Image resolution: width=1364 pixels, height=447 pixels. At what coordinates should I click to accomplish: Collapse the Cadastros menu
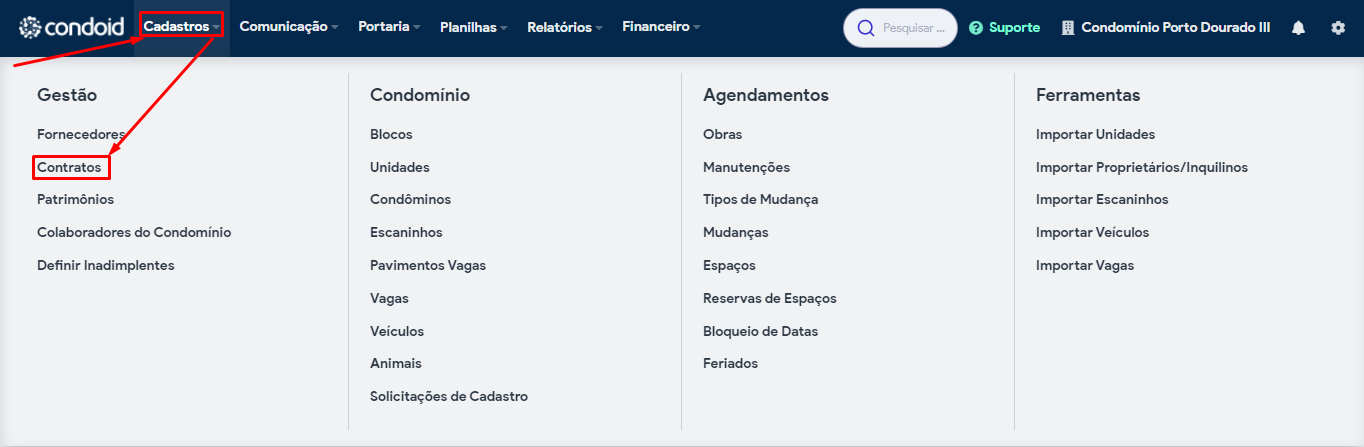pos(181,26)
